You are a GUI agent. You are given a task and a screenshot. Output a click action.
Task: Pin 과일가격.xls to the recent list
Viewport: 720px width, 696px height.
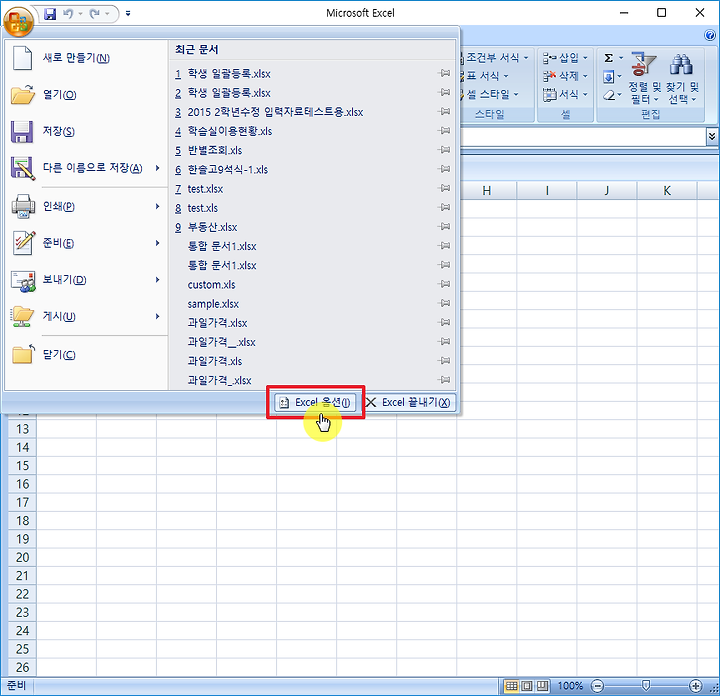click(x=444, y=361)
